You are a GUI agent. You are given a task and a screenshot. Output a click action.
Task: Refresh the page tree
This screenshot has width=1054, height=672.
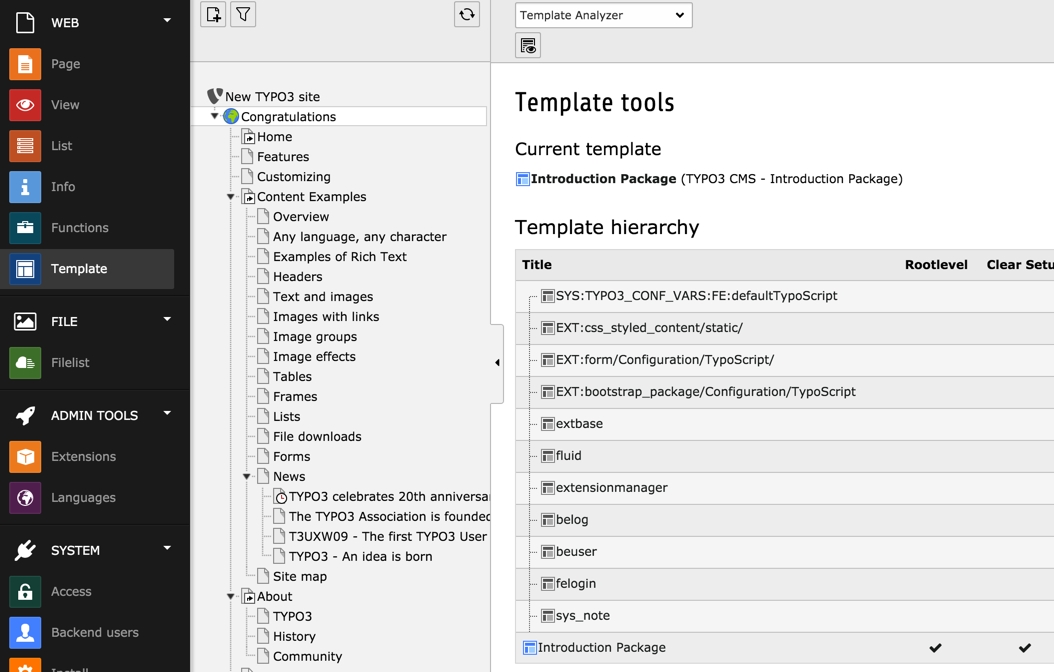coord(467,14)
